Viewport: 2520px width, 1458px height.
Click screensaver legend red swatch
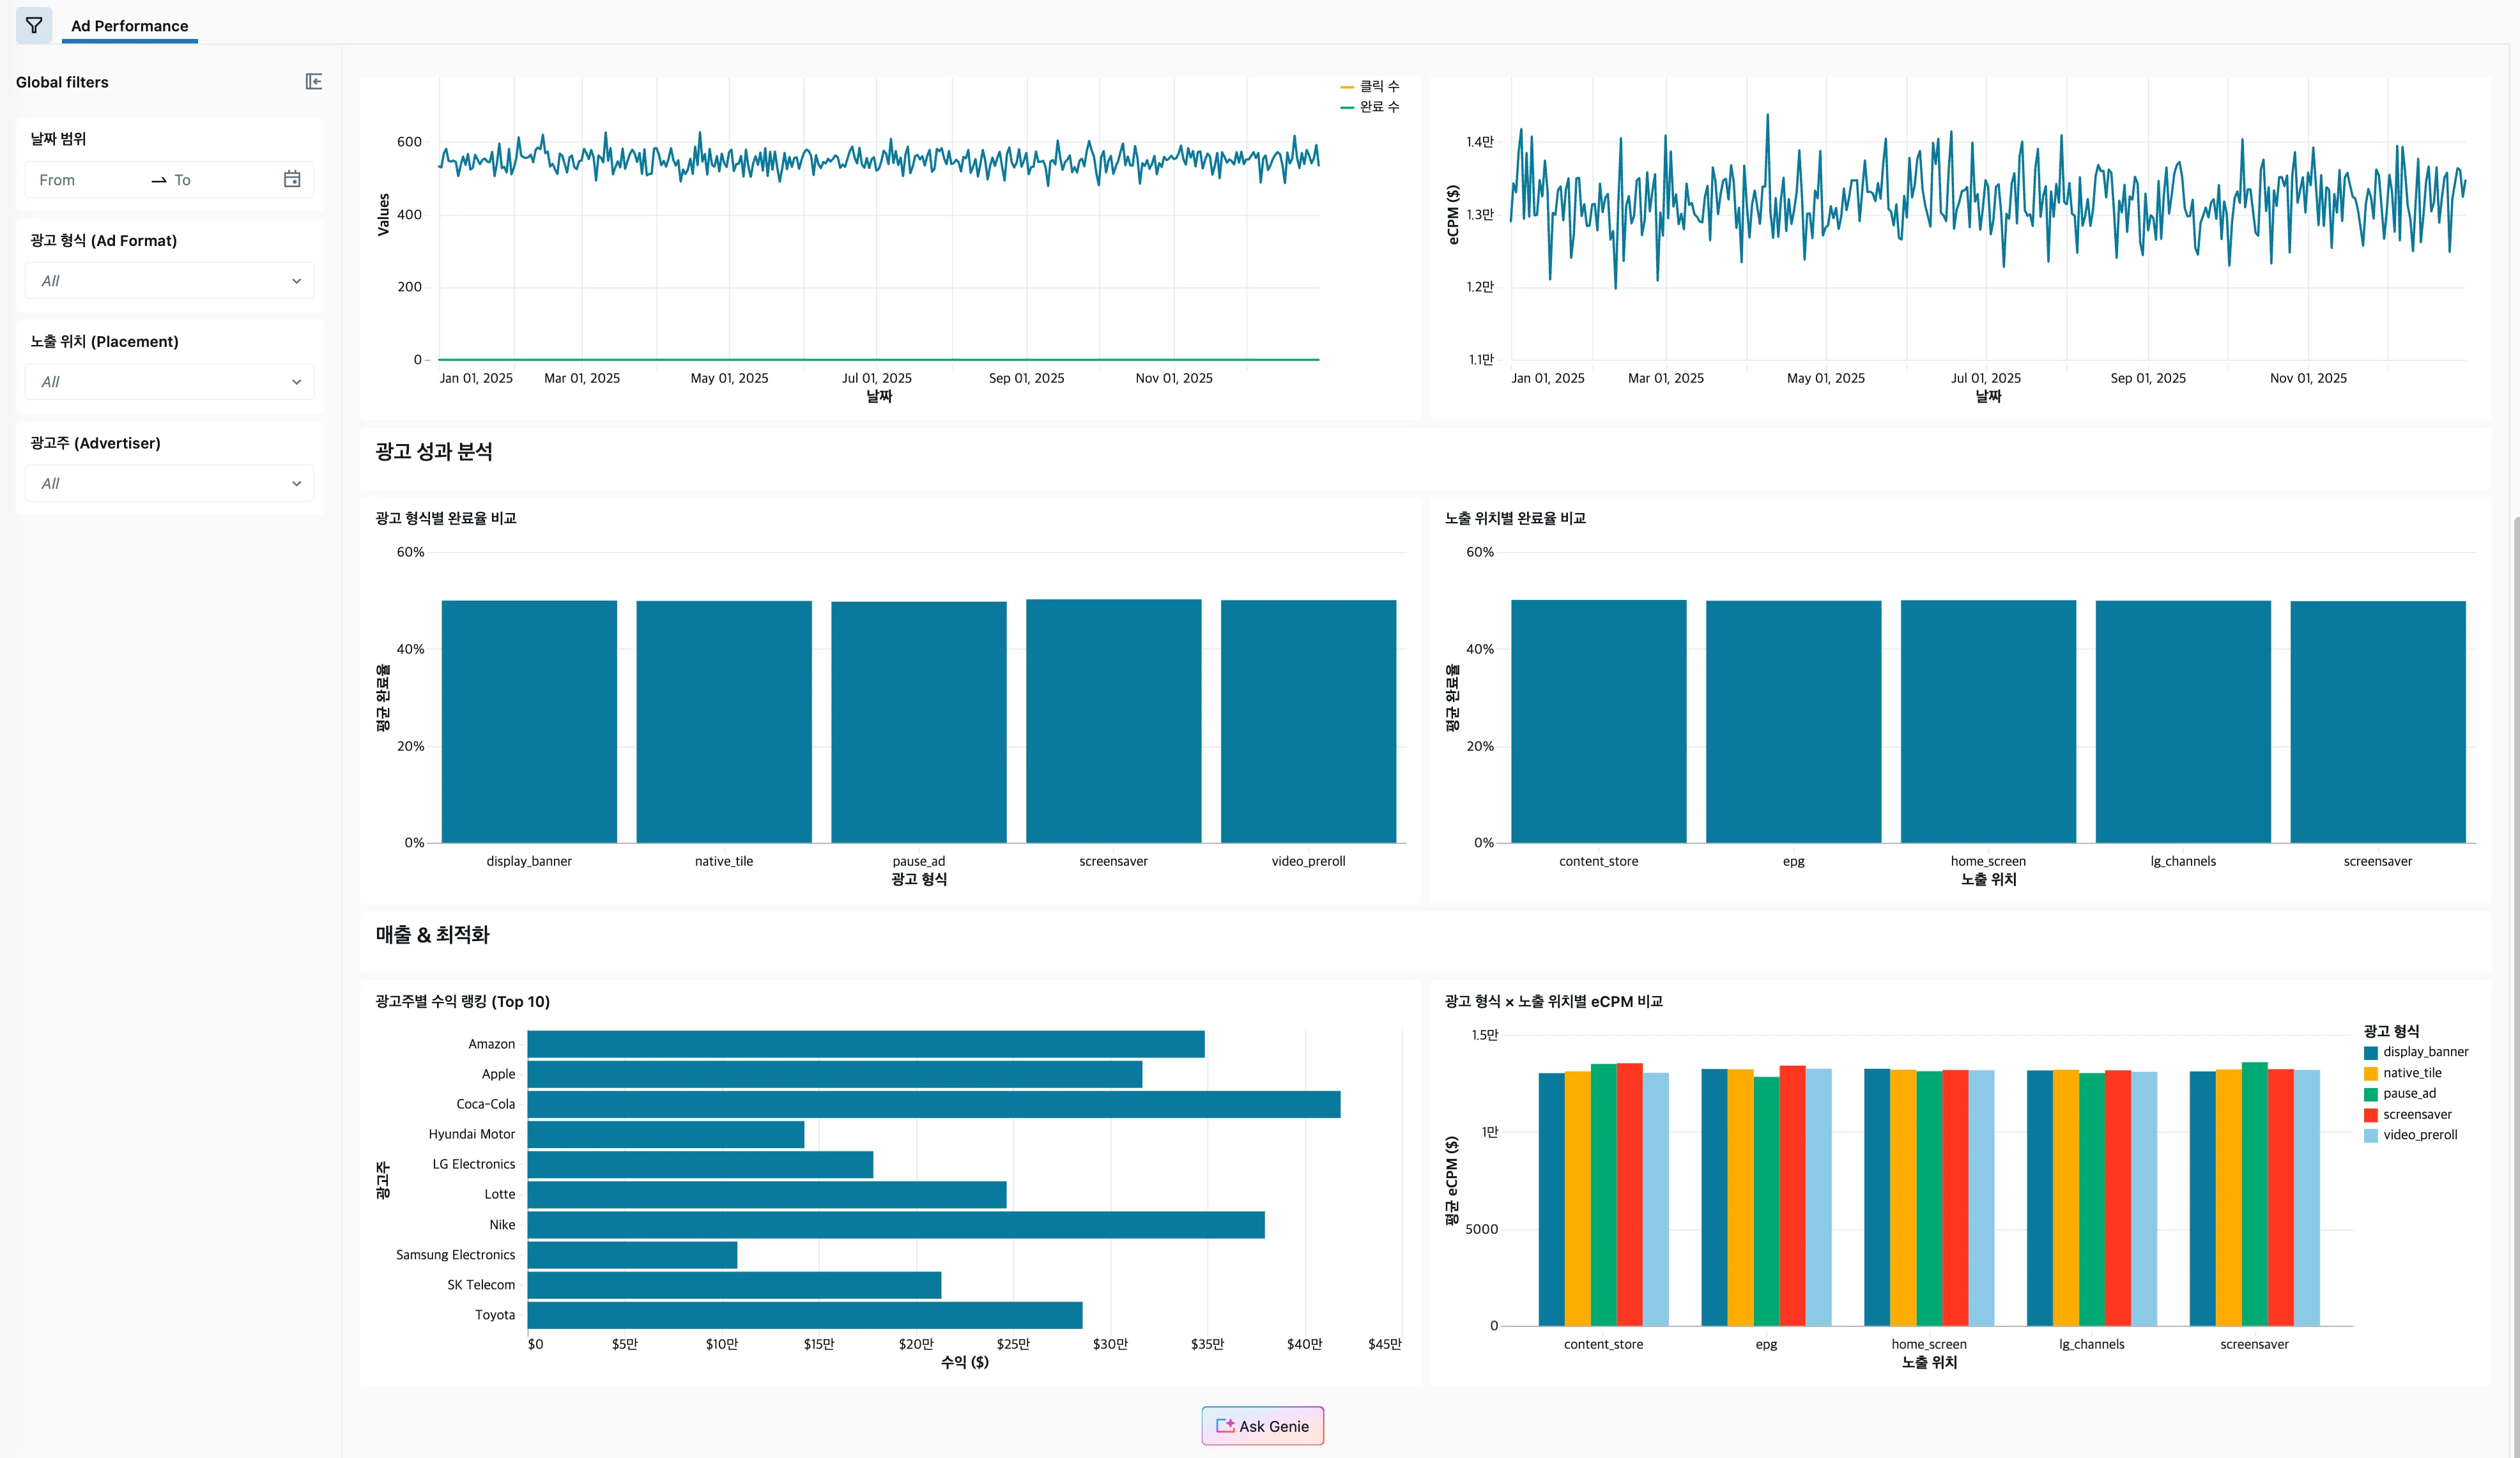point(2370,1115)
